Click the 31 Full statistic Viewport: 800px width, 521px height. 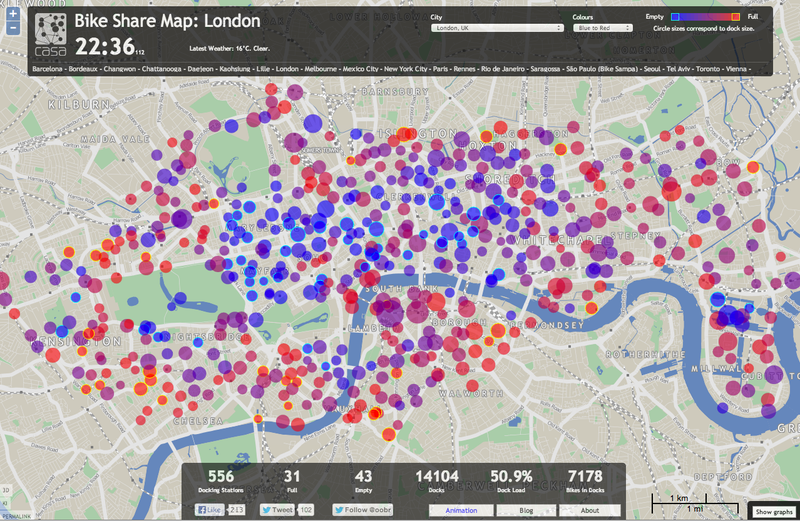[x=292, y=481]
